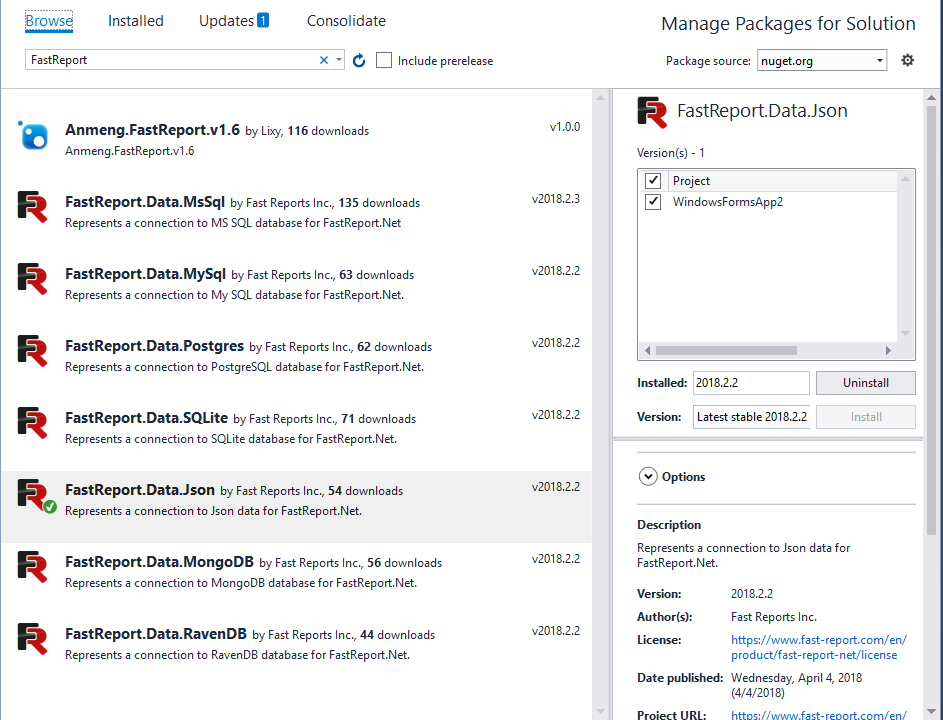
Task: Switch to the Browse tab
Action: pos(49,21)
